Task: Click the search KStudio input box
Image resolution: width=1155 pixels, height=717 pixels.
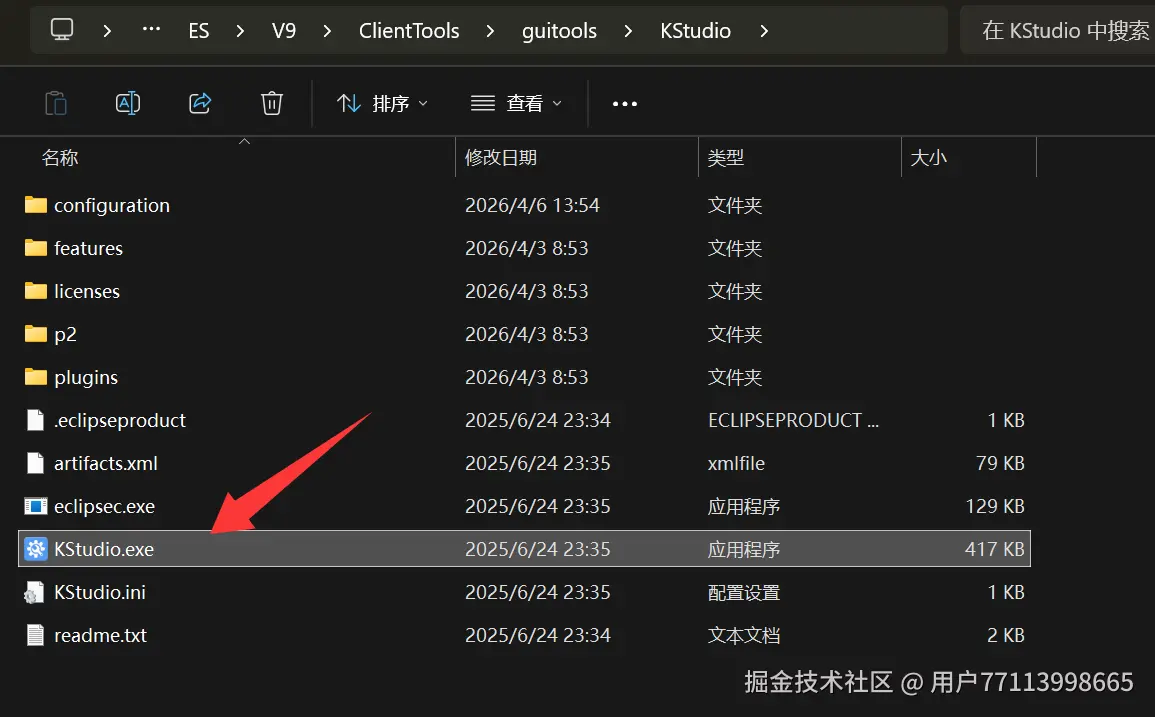Action: pyautogui.click(x=1058, y=30)
